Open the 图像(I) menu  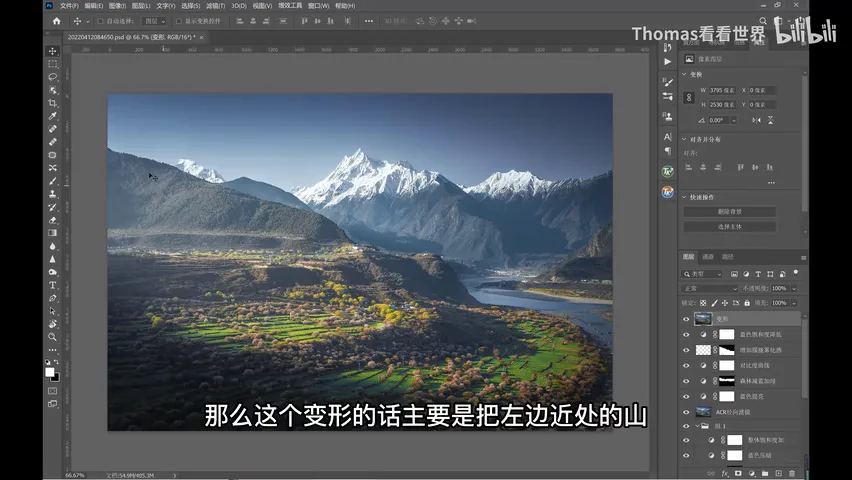point(117,5)
